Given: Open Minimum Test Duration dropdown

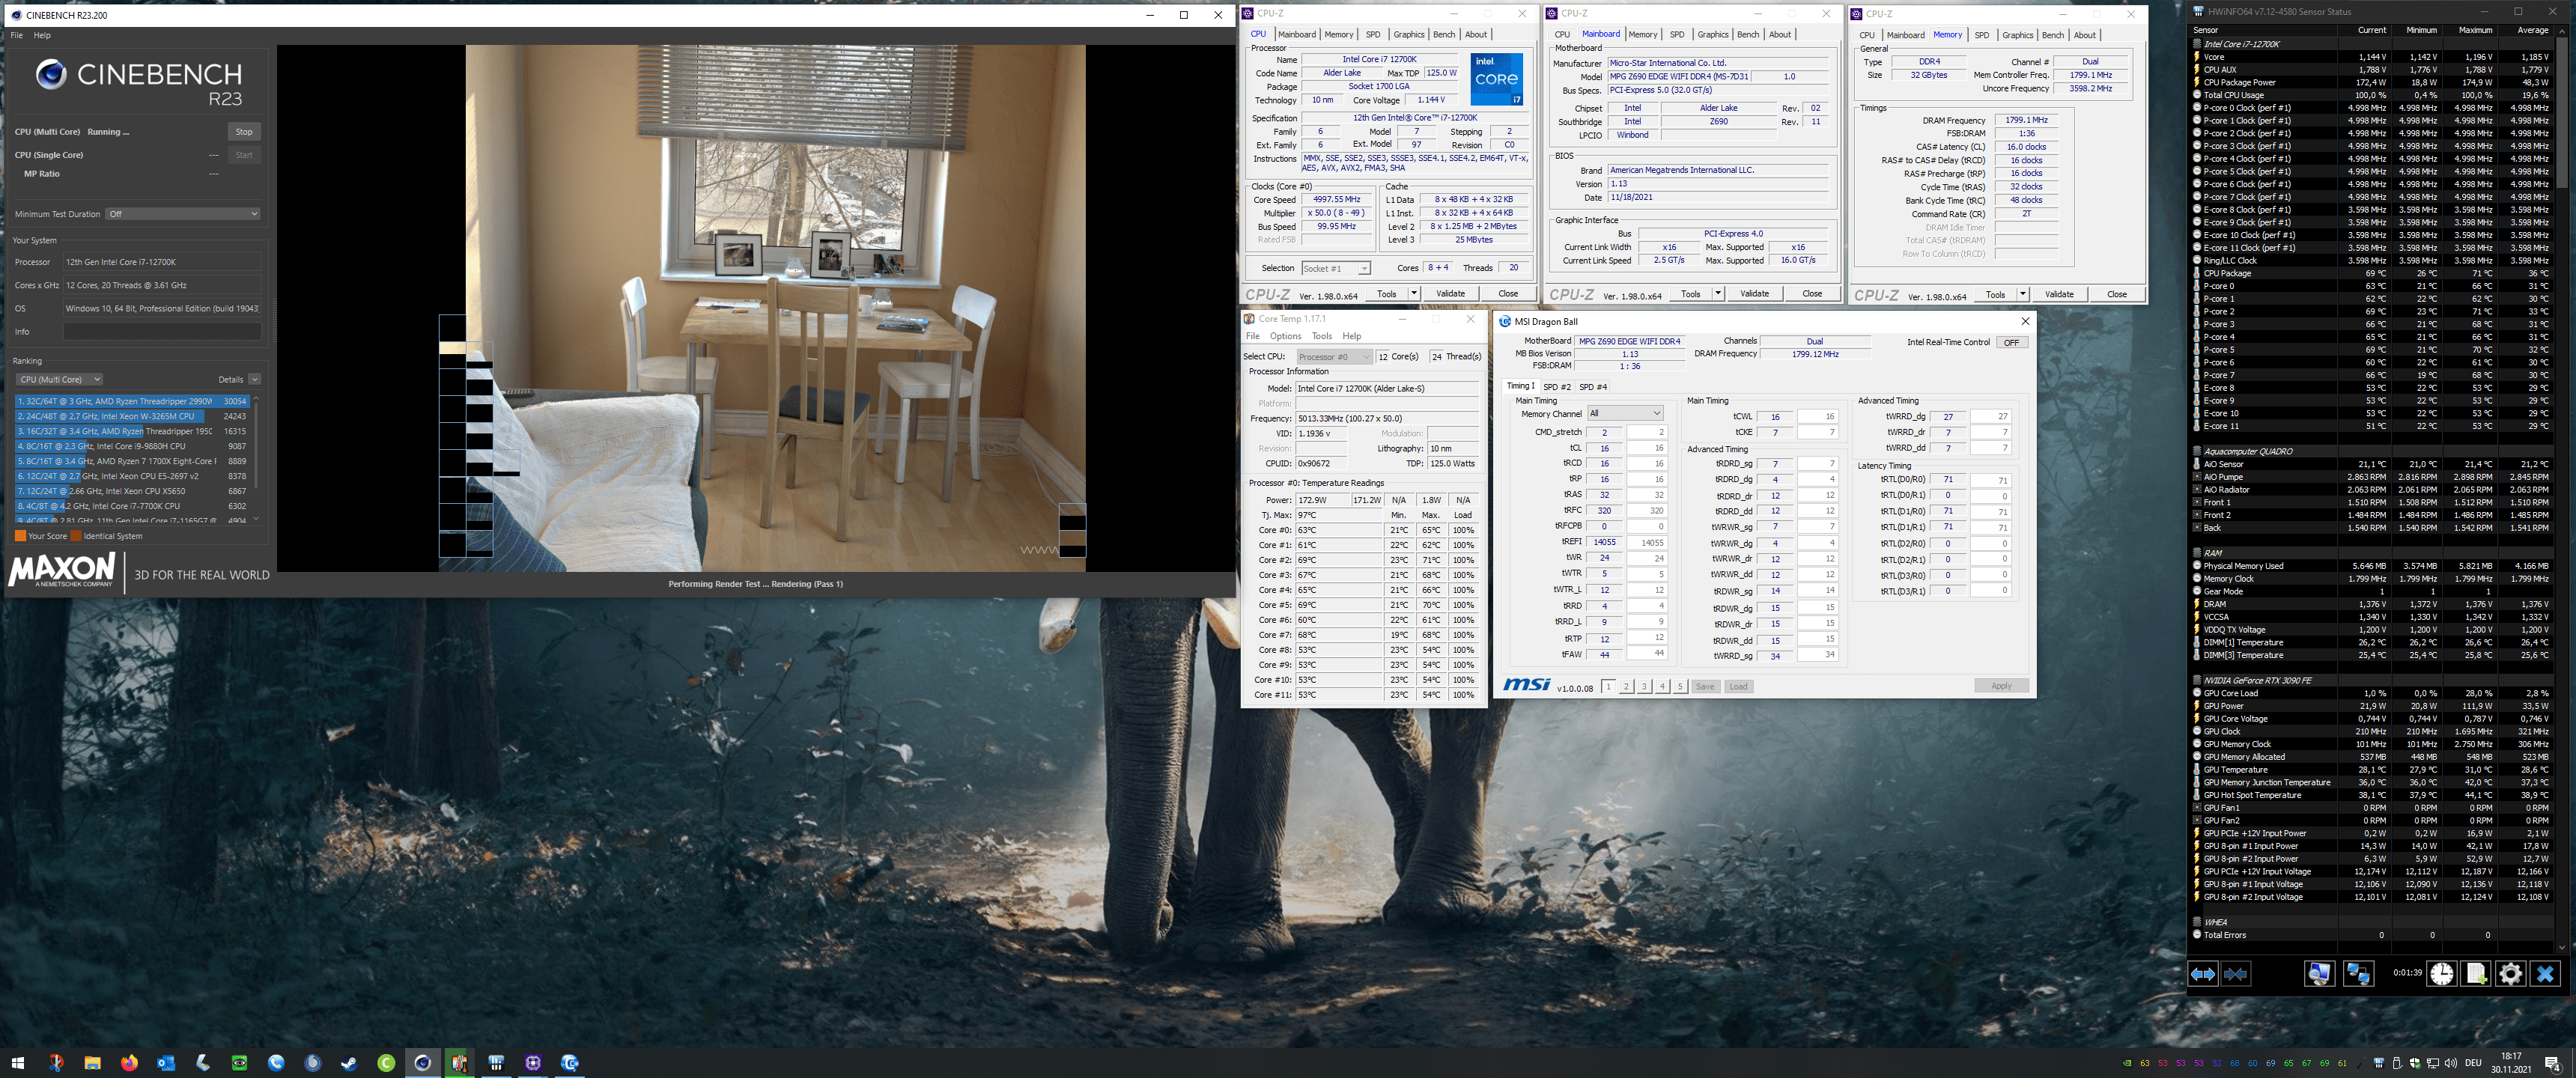Looking at the screenshot, I should point(183,213).
